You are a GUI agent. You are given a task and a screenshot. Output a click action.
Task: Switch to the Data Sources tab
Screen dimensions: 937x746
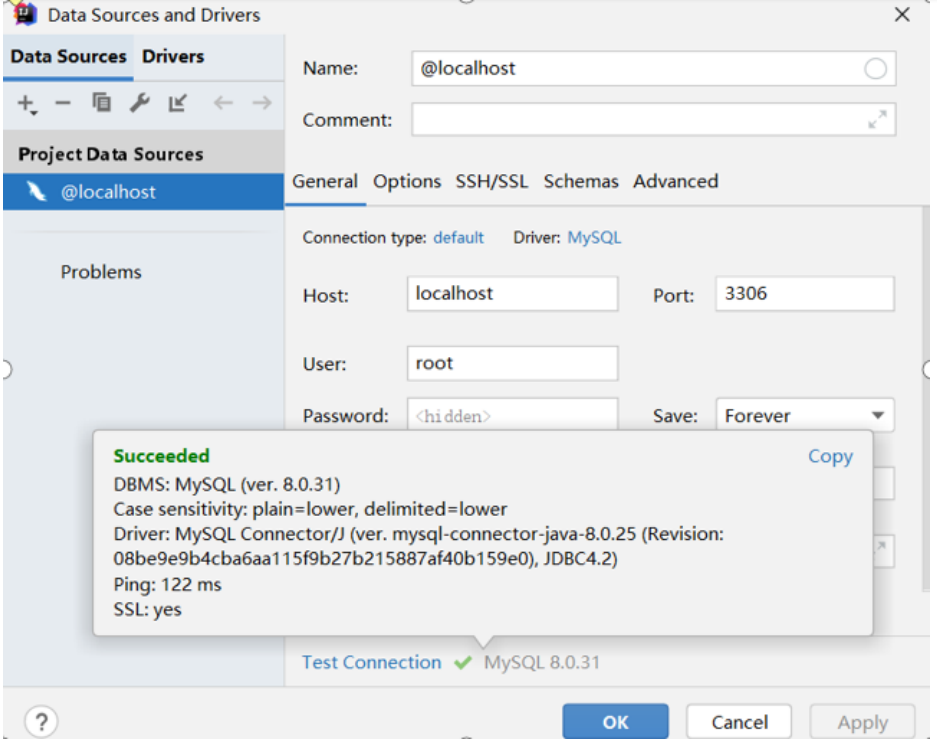tap(68, 57)
